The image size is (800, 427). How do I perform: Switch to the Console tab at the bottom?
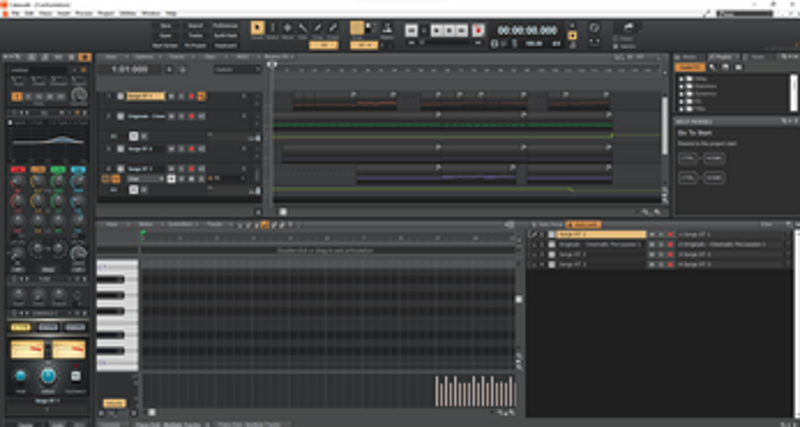click(111, 424)
